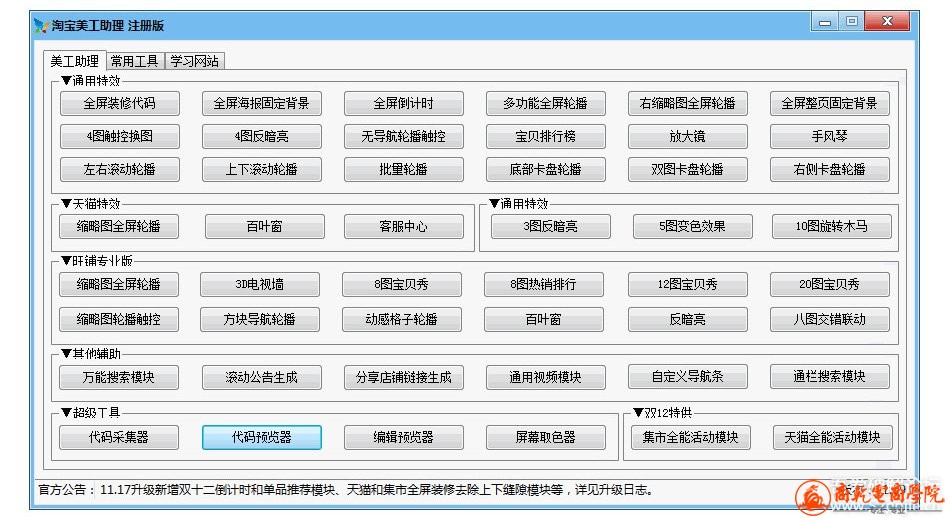The height and width of the screenshot is (523, 950).
Task: Click 20图宝贝秀 button
Action: [x=829, y=284]
